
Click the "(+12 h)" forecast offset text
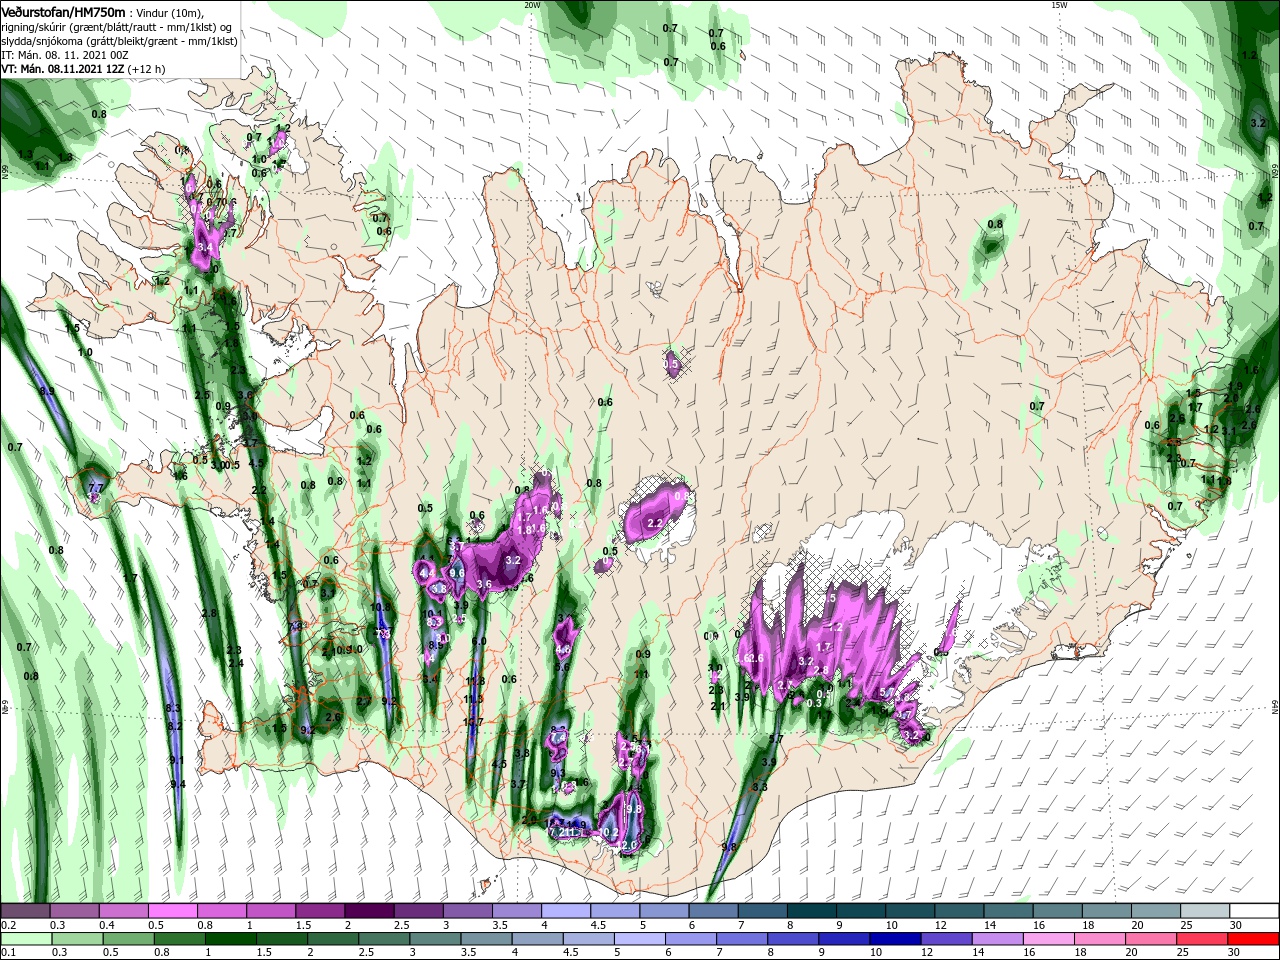[147, 69]
